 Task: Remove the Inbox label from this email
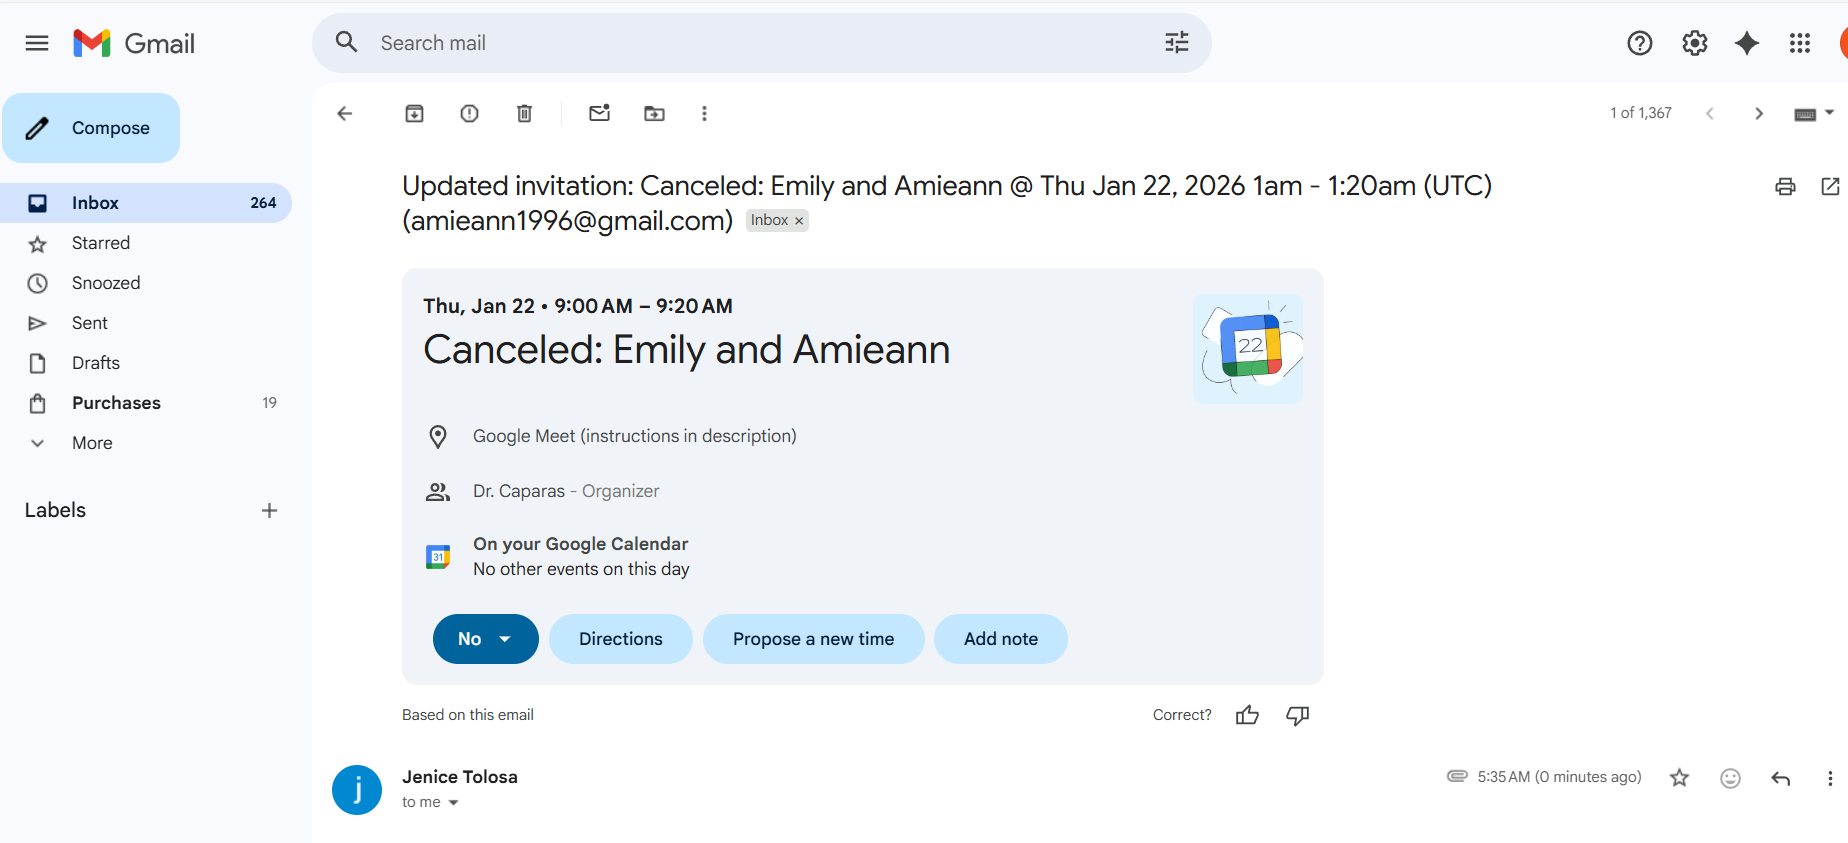pos(799,221)
